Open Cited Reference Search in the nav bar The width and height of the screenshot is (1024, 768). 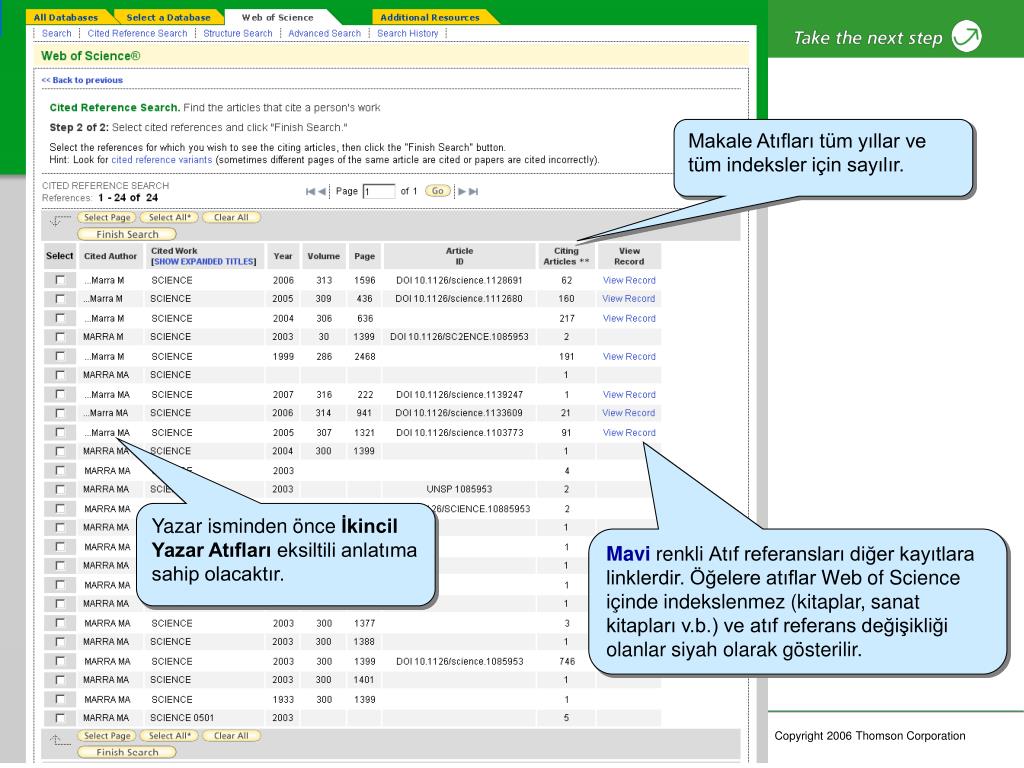[137, 33]
